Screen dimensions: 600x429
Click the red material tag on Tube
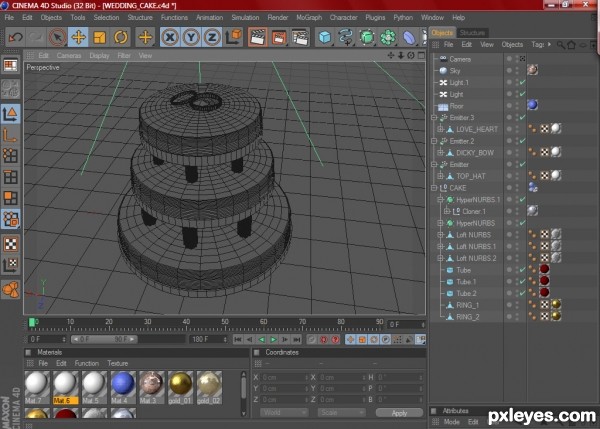tap(544, 270)
